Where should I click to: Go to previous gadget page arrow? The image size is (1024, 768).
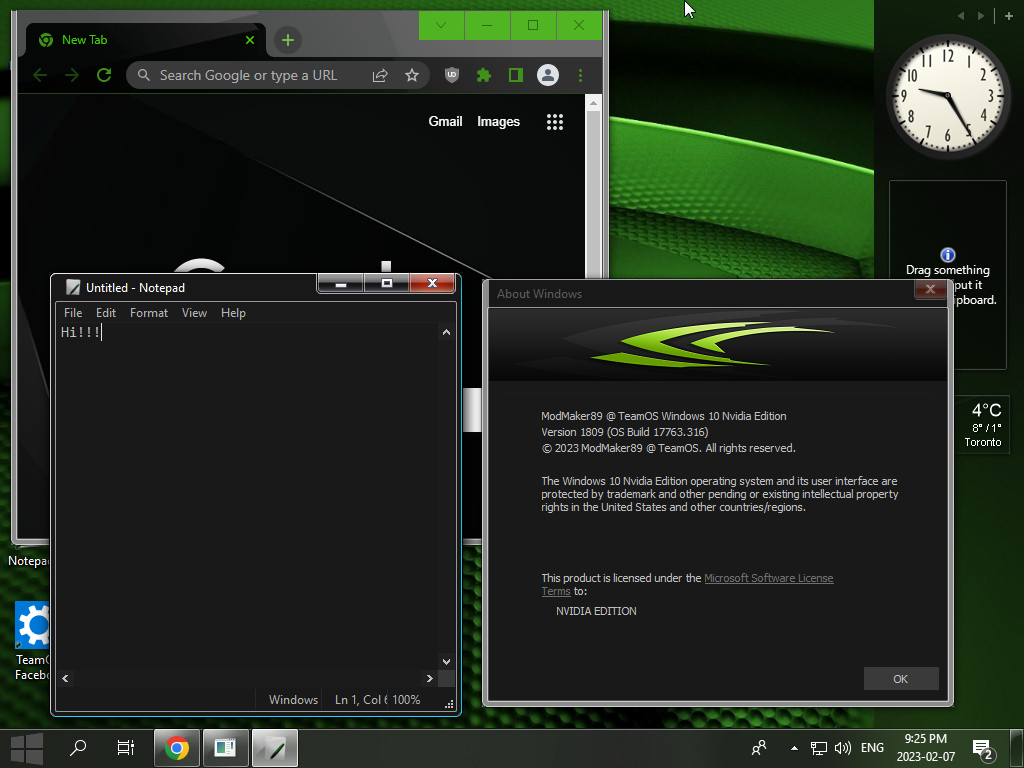tap(960, 16)
